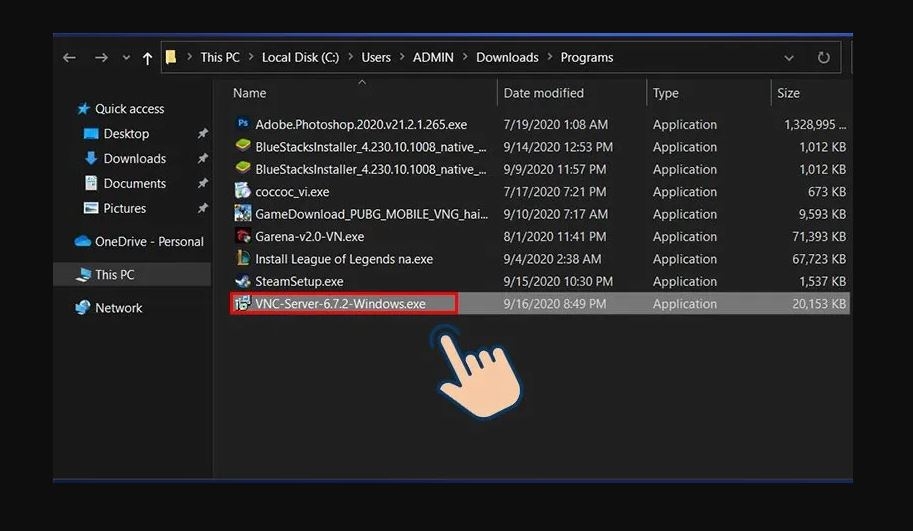Navigate to ADMIN in breadcrumb

point(433,57)
